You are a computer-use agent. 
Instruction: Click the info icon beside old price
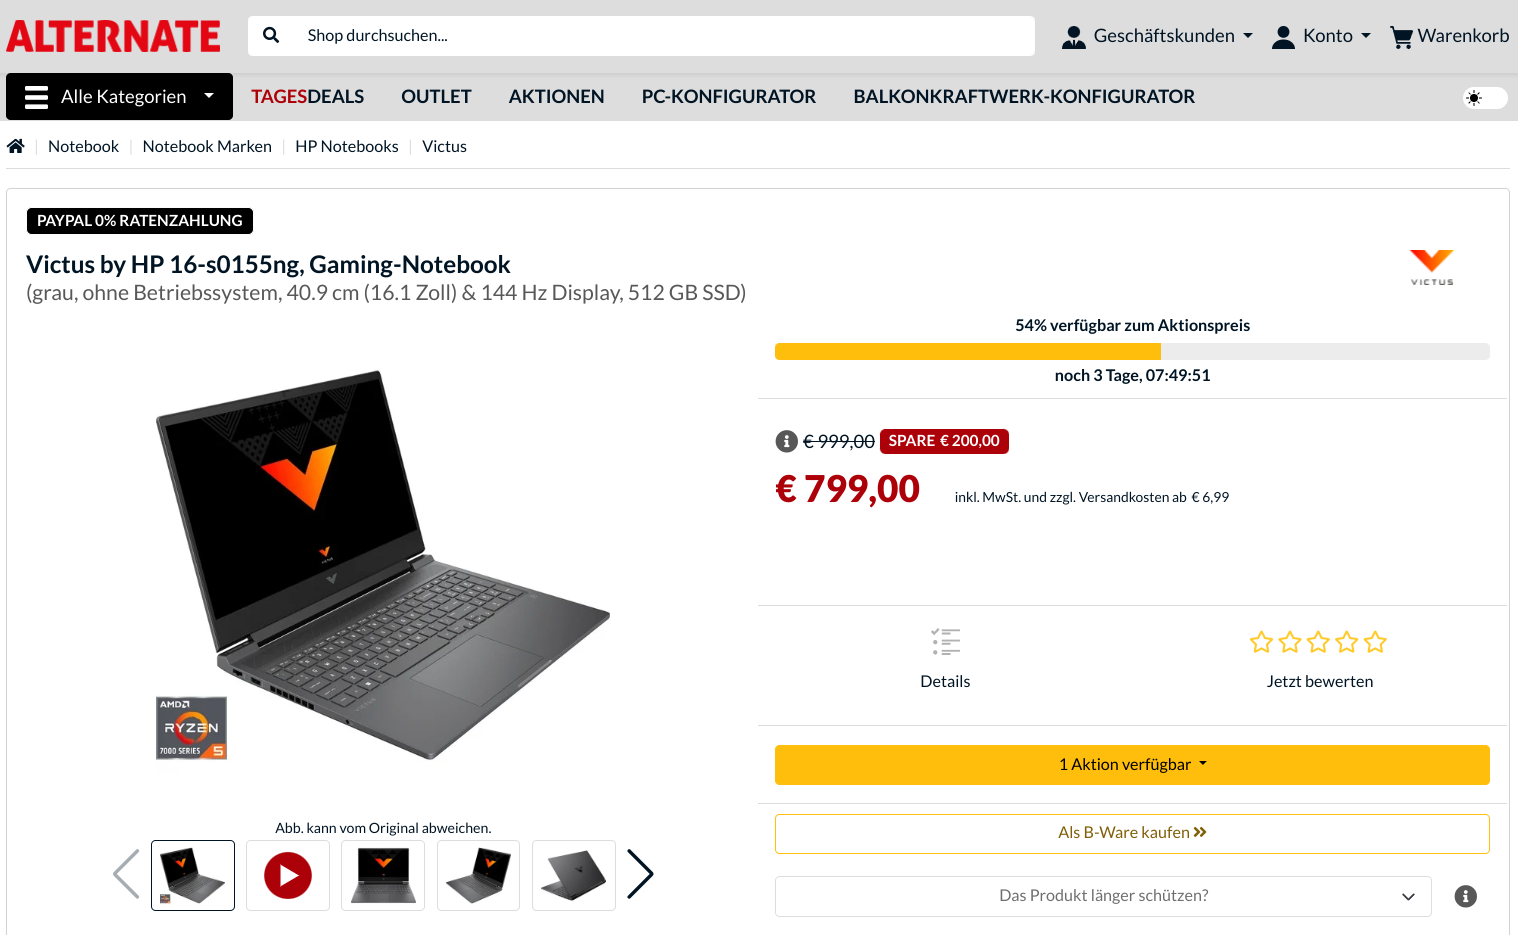point(787,441)
